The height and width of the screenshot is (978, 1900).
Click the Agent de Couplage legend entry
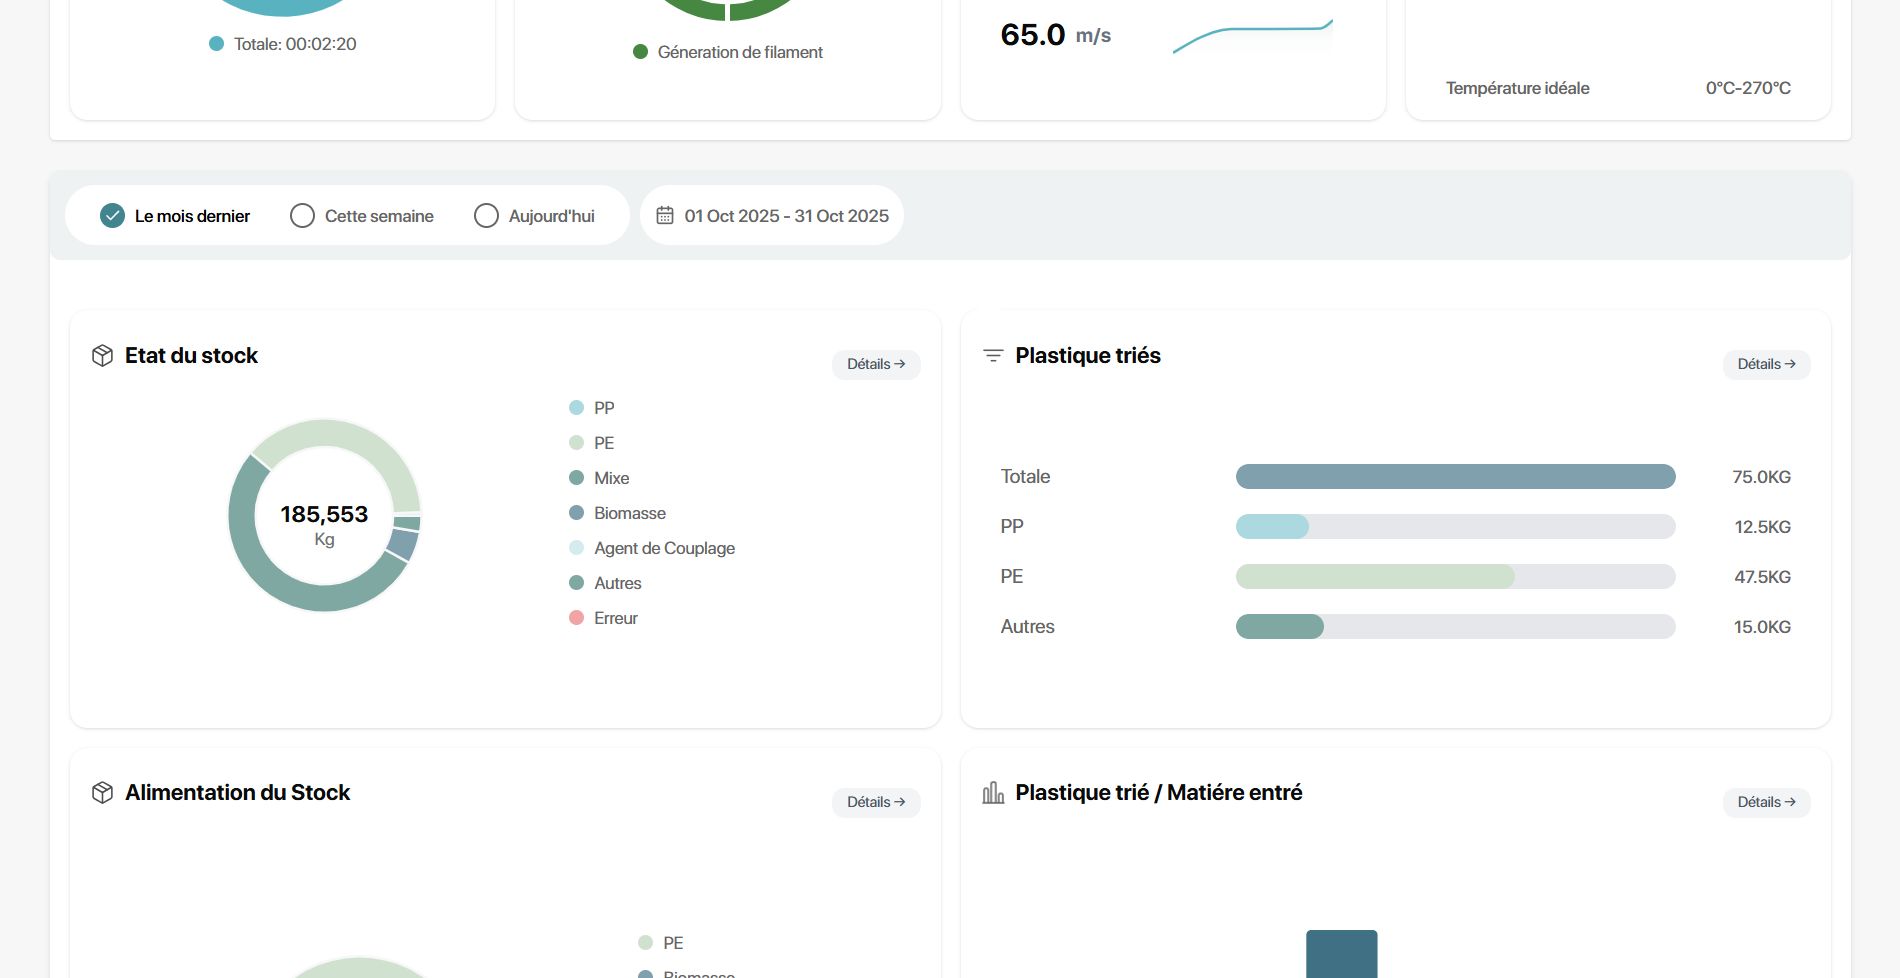652,548
